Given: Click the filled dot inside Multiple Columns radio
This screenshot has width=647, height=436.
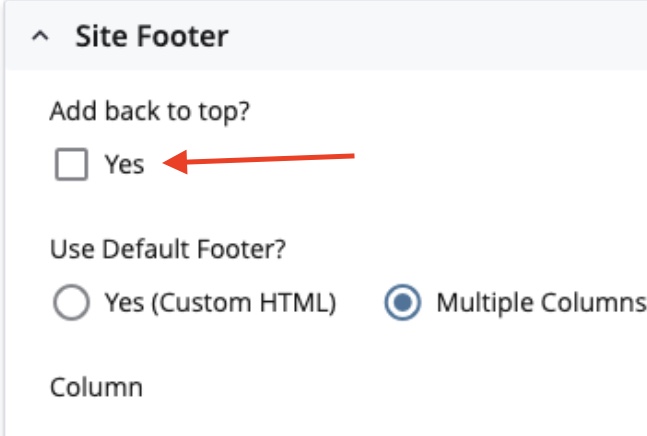Looking at the screenshot, I should (404, 304).
